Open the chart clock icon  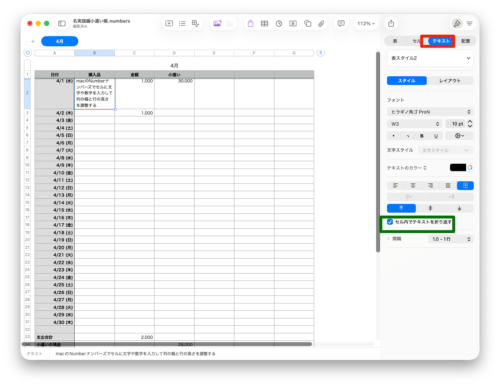click(279, 23)
